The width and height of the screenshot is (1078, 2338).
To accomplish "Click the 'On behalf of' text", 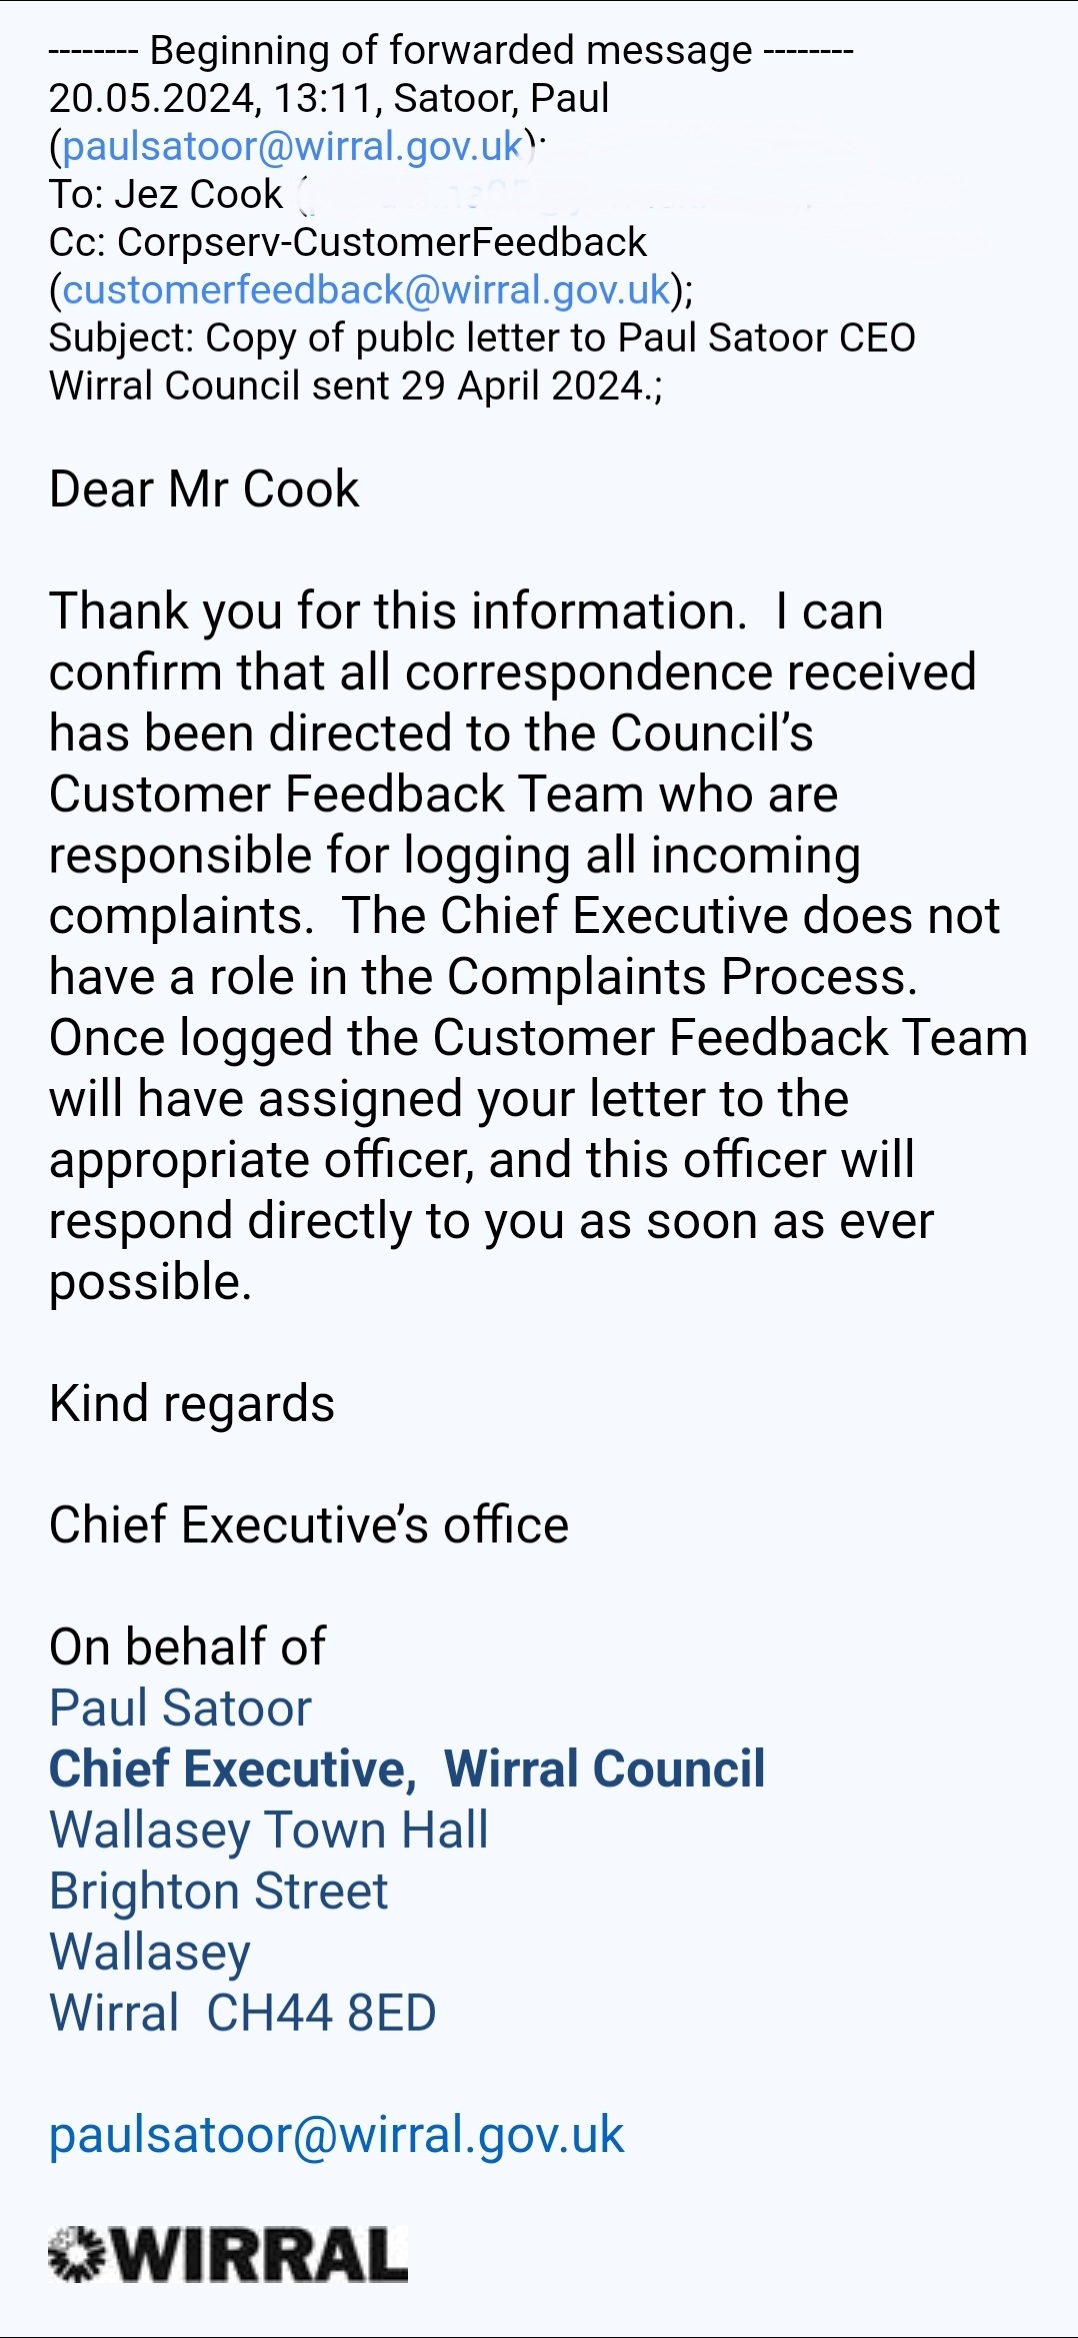I will point(187,1647).
